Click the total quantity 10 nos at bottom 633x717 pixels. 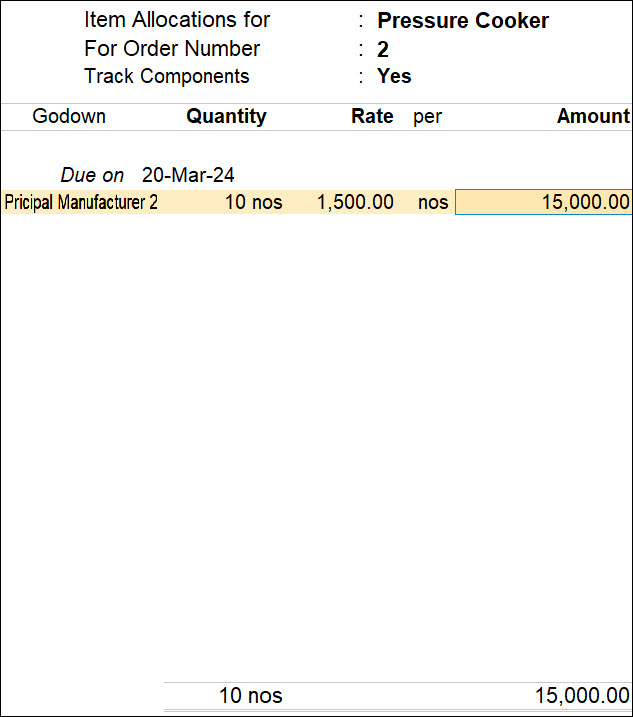tap(251, 696)
